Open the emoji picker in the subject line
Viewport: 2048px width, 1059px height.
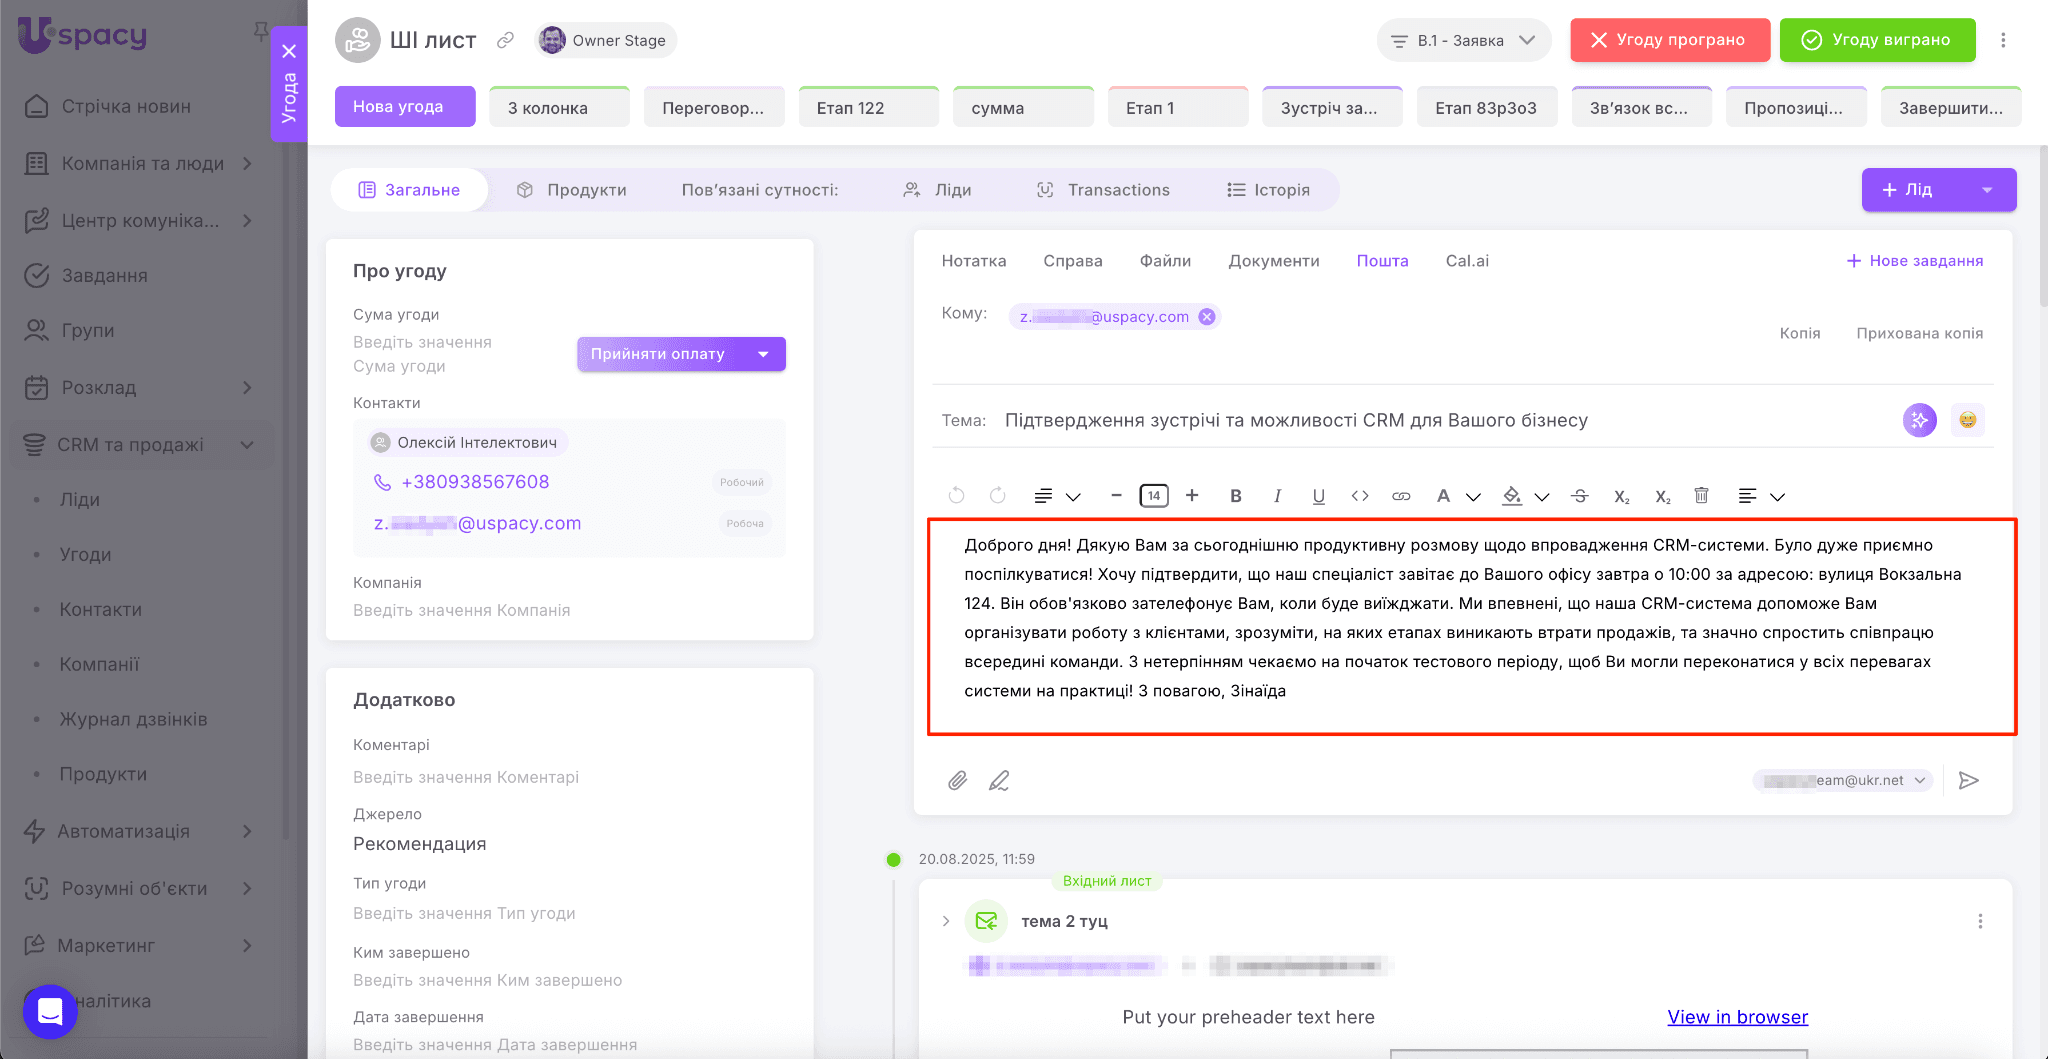point(1967,420)
